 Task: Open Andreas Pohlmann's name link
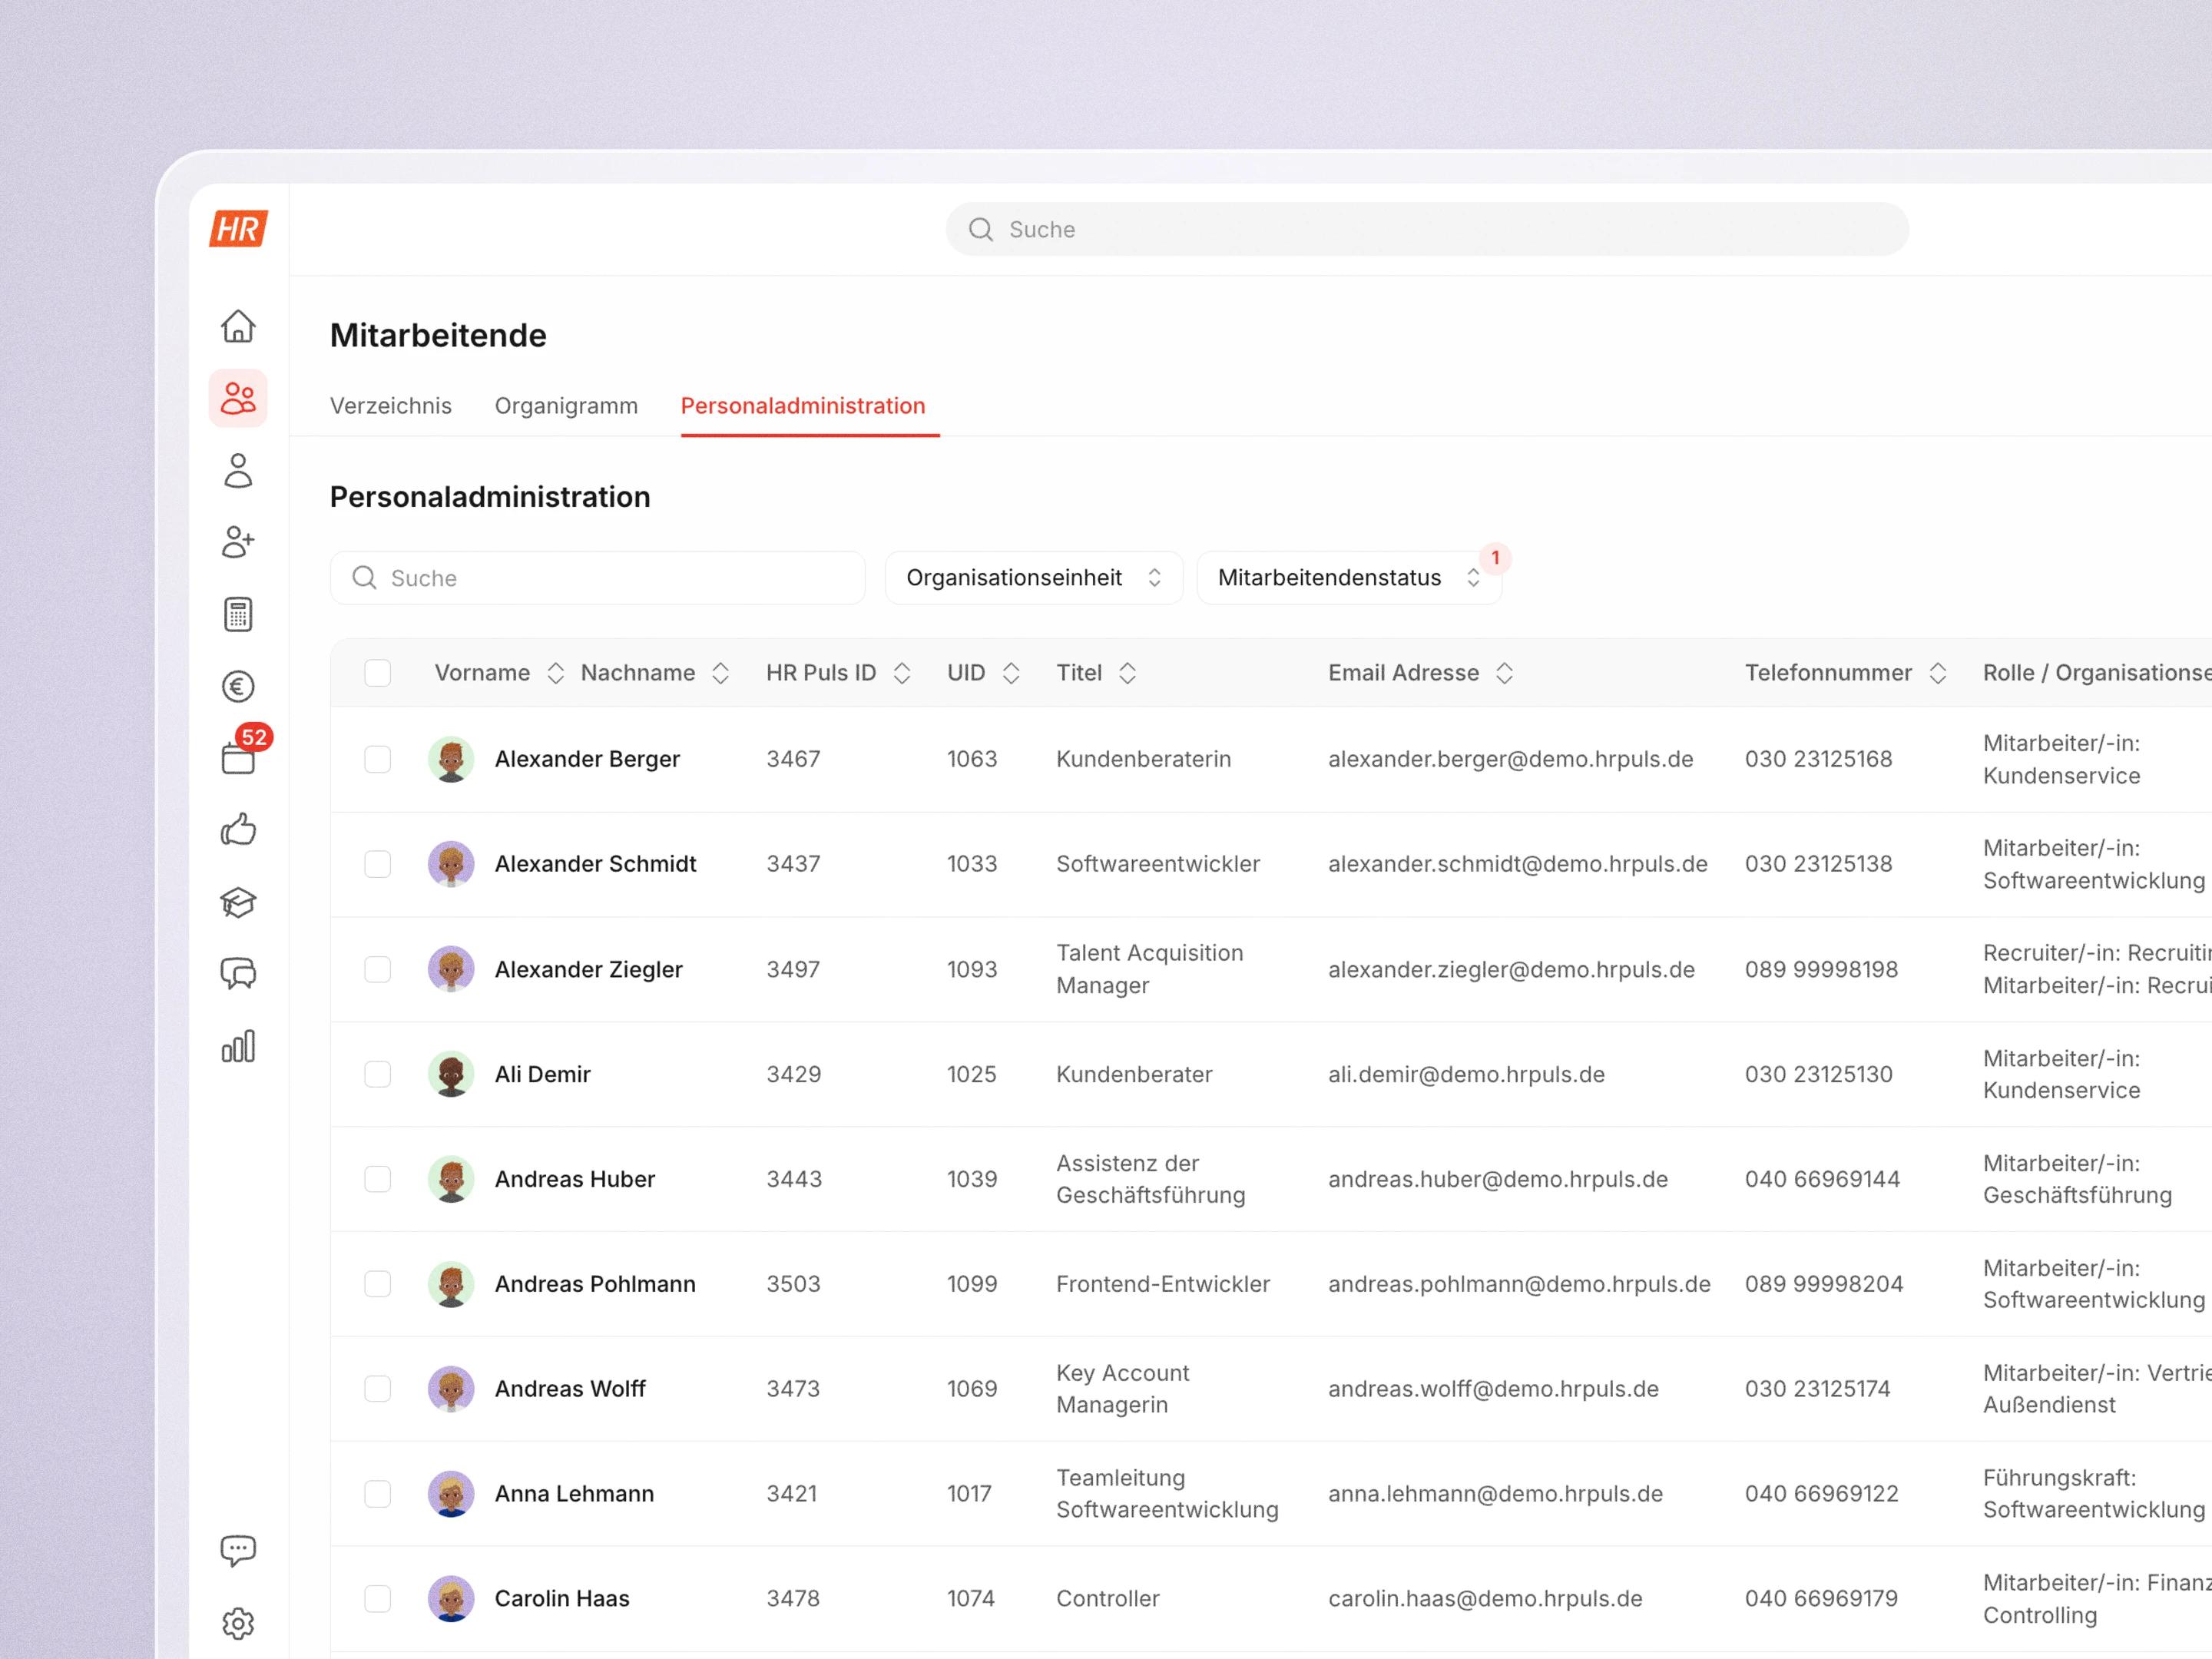(595, 1284)
